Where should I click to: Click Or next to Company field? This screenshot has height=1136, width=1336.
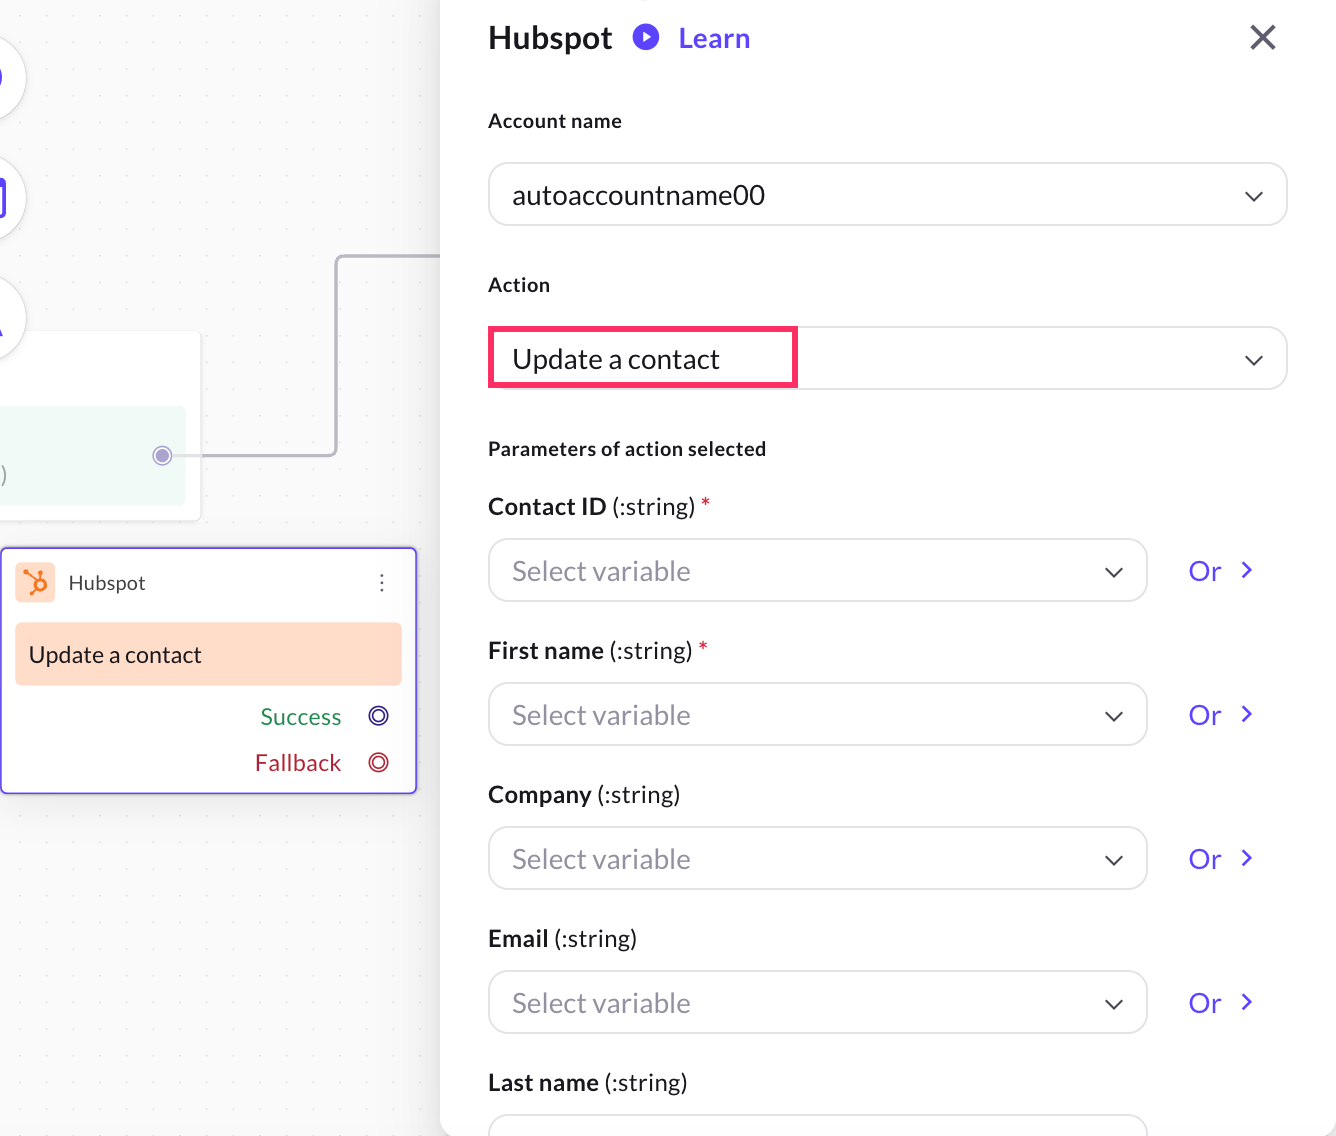(1219, 859)
